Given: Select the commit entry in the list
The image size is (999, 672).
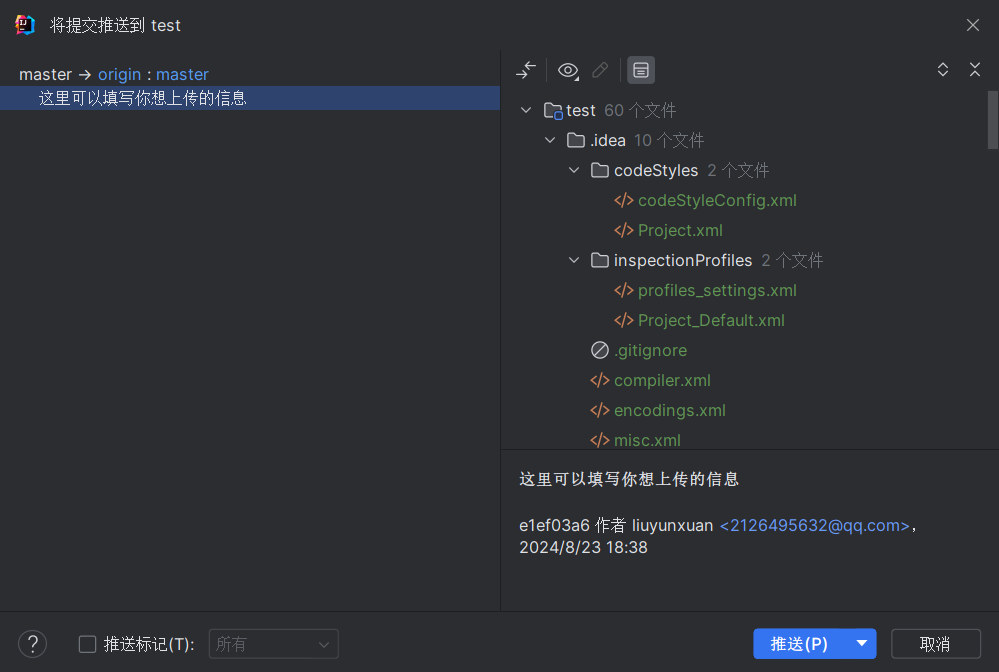Looking at the screenshot, I should (x=142, y=98).
